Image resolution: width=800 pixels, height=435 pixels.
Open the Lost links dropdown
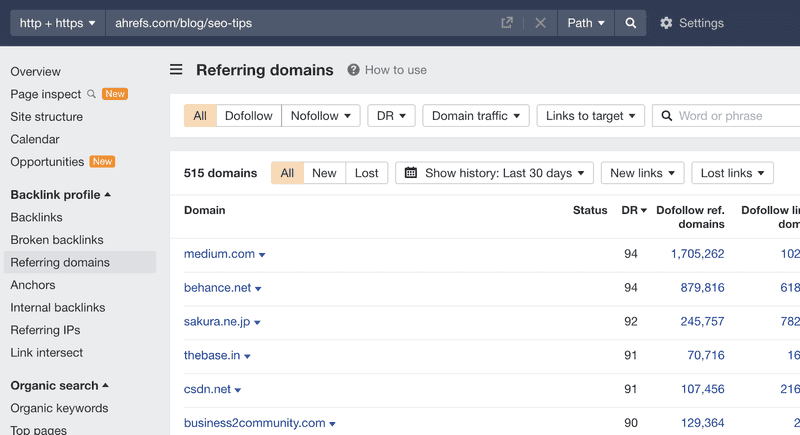(x=732, y=173)
